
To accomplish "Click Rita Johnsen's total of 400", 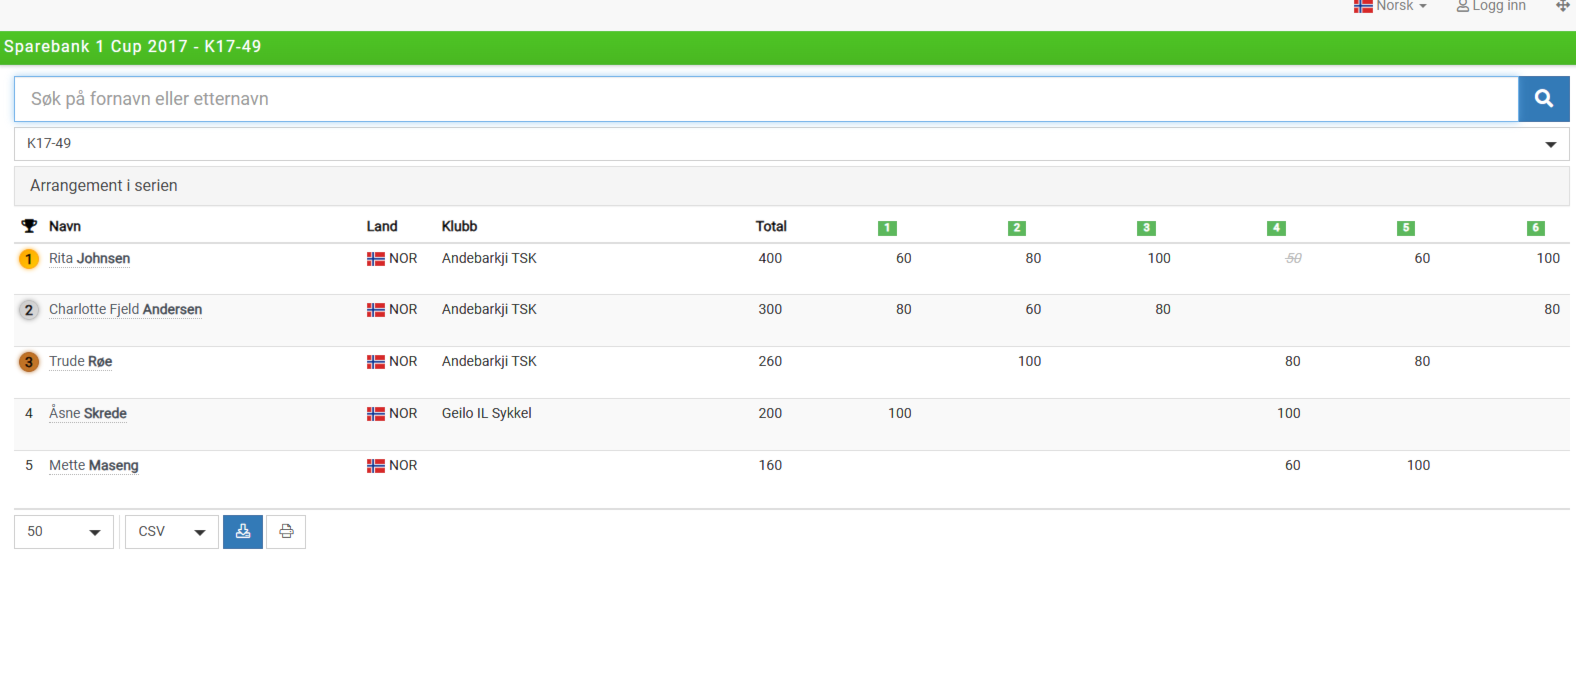I will 770,258.
